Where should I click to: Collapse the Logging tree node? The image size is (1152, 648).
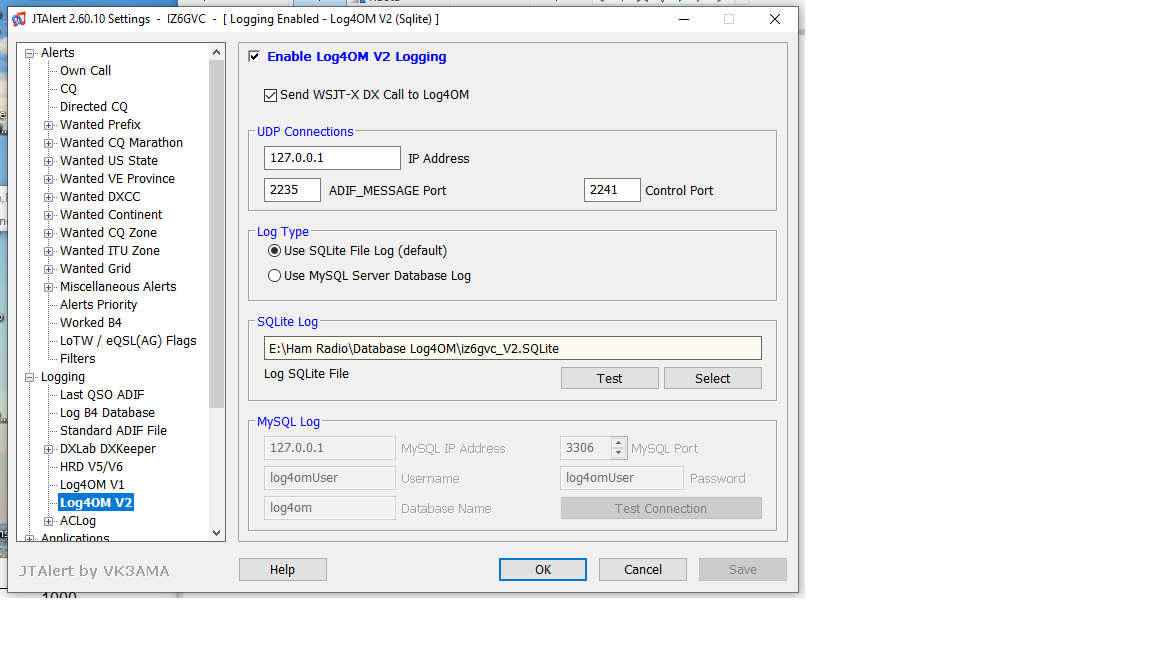tap(30, 378)
